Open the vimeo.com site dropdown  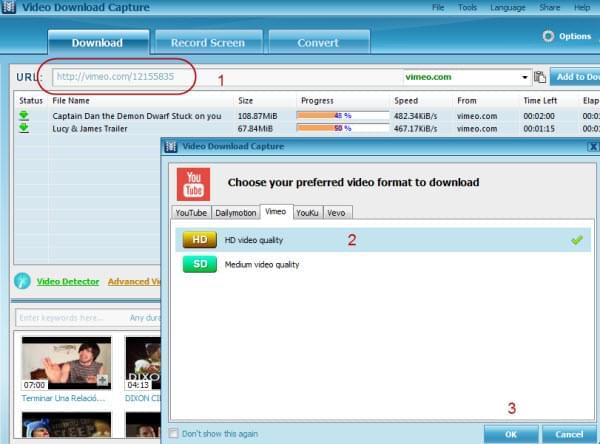point(525,77)
